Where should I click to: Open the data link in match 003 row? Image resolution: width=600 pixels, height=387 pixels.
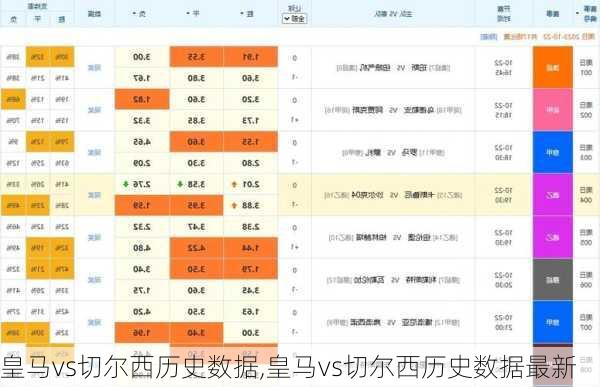pos(95,153)
